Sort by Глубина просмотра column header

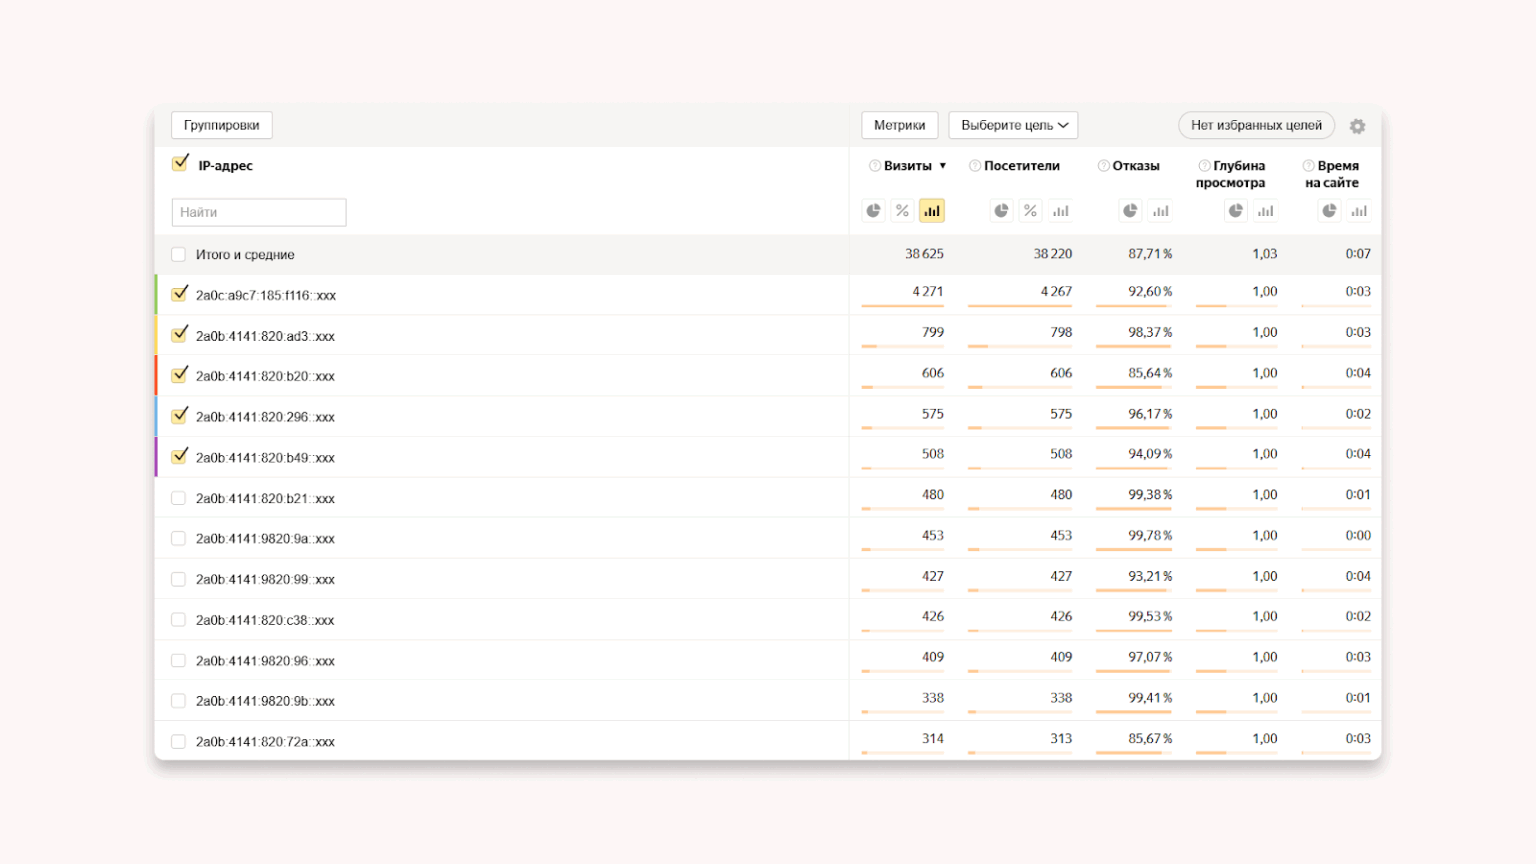[x=1232, y=174]
